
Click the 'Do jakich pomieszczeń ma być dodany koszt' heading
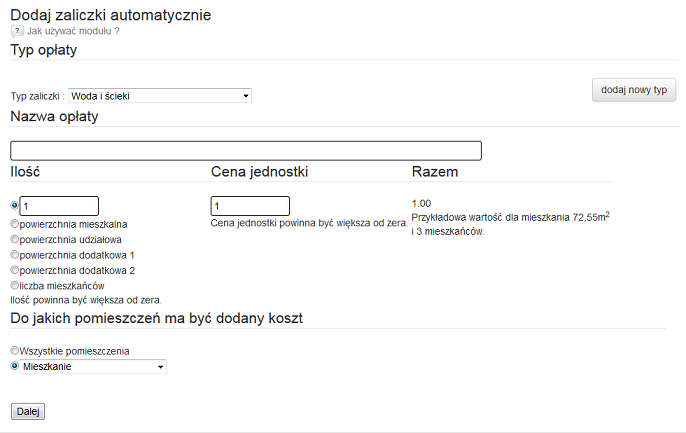[157, 318]
